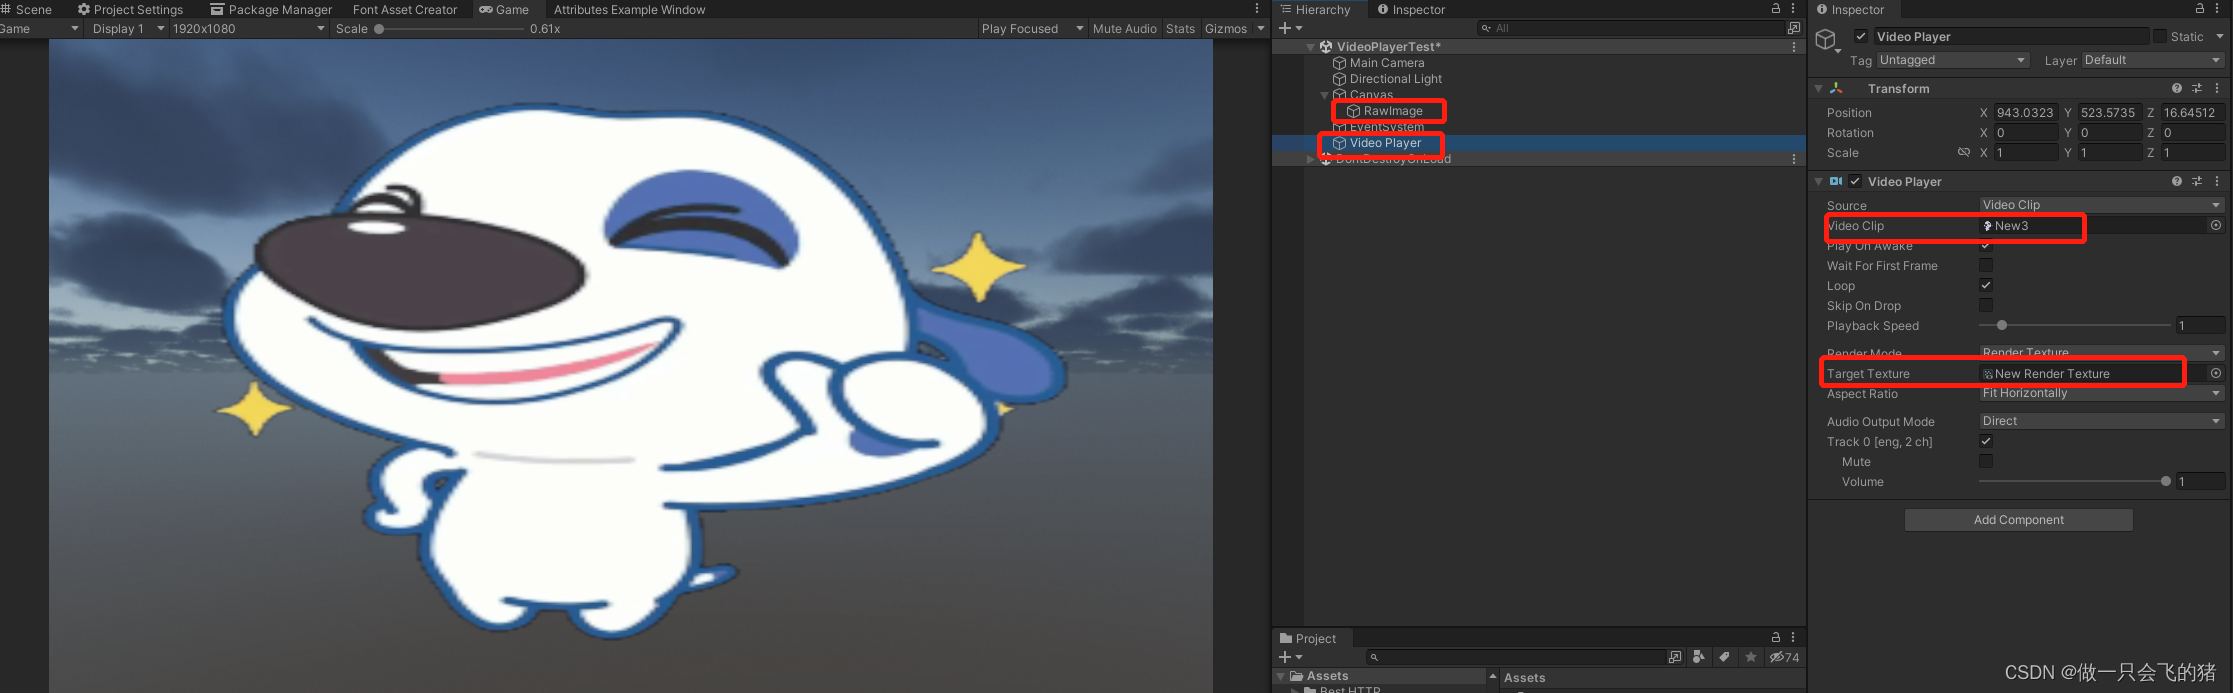Viewport: 2233px width, 693px height.
Task: Toggle Gizmos button in Game view
Action: pos(1226,28)
